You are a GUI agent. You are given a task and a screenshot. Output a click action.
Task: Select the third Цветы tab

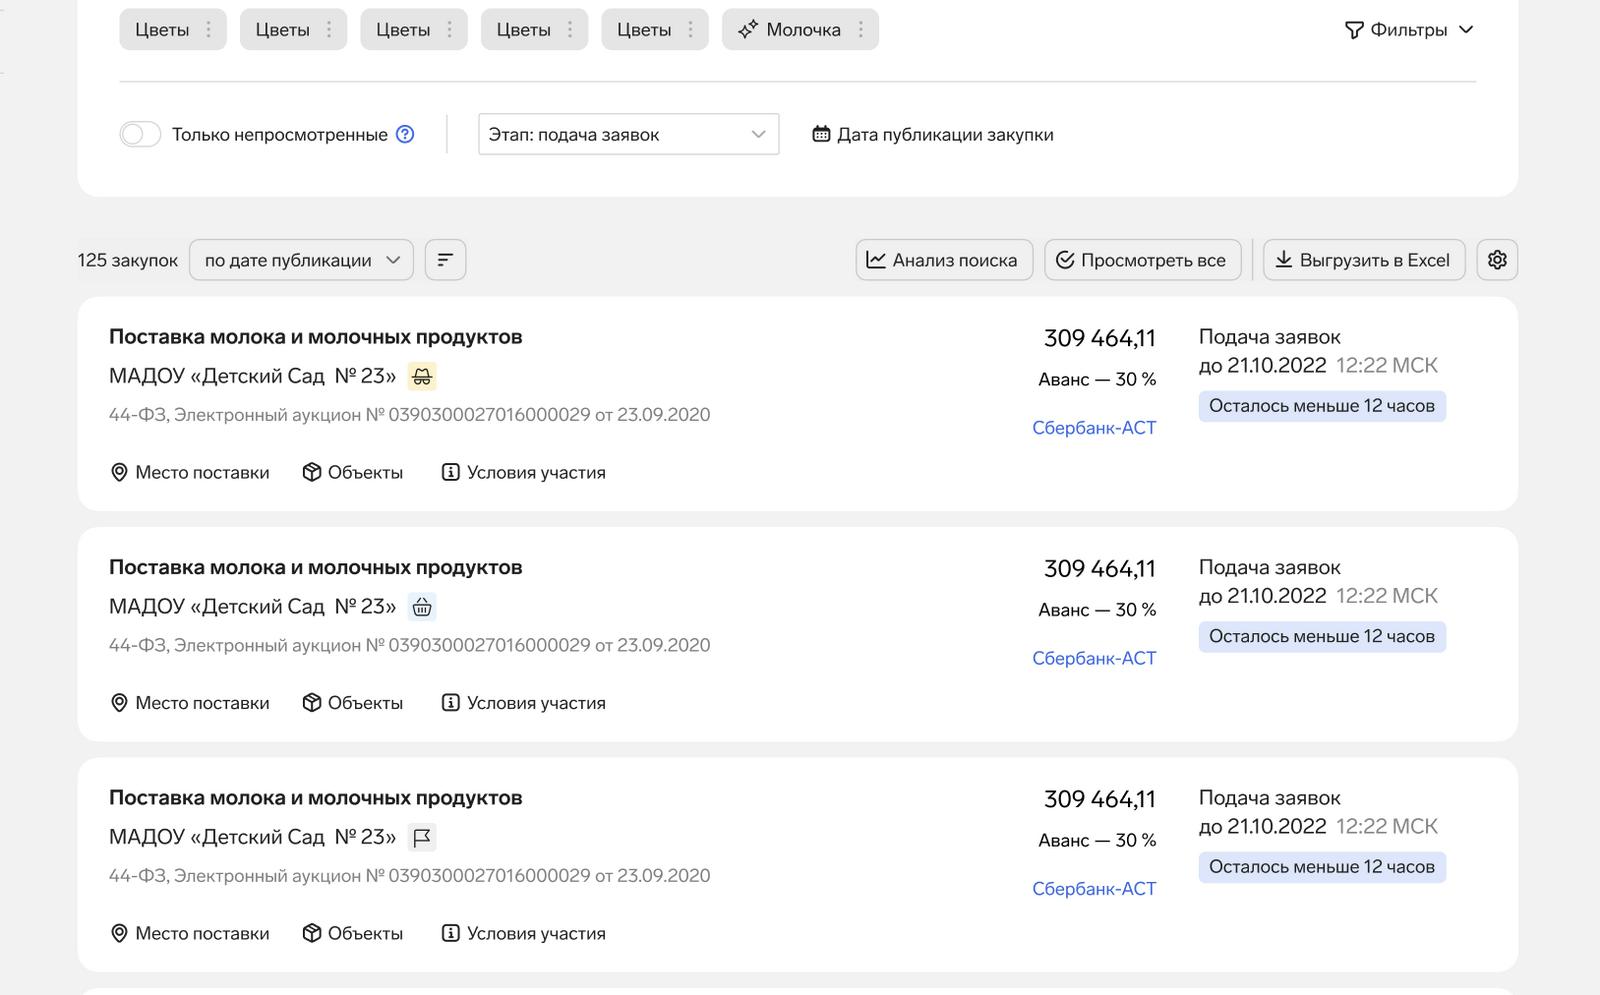pos(403,30)
